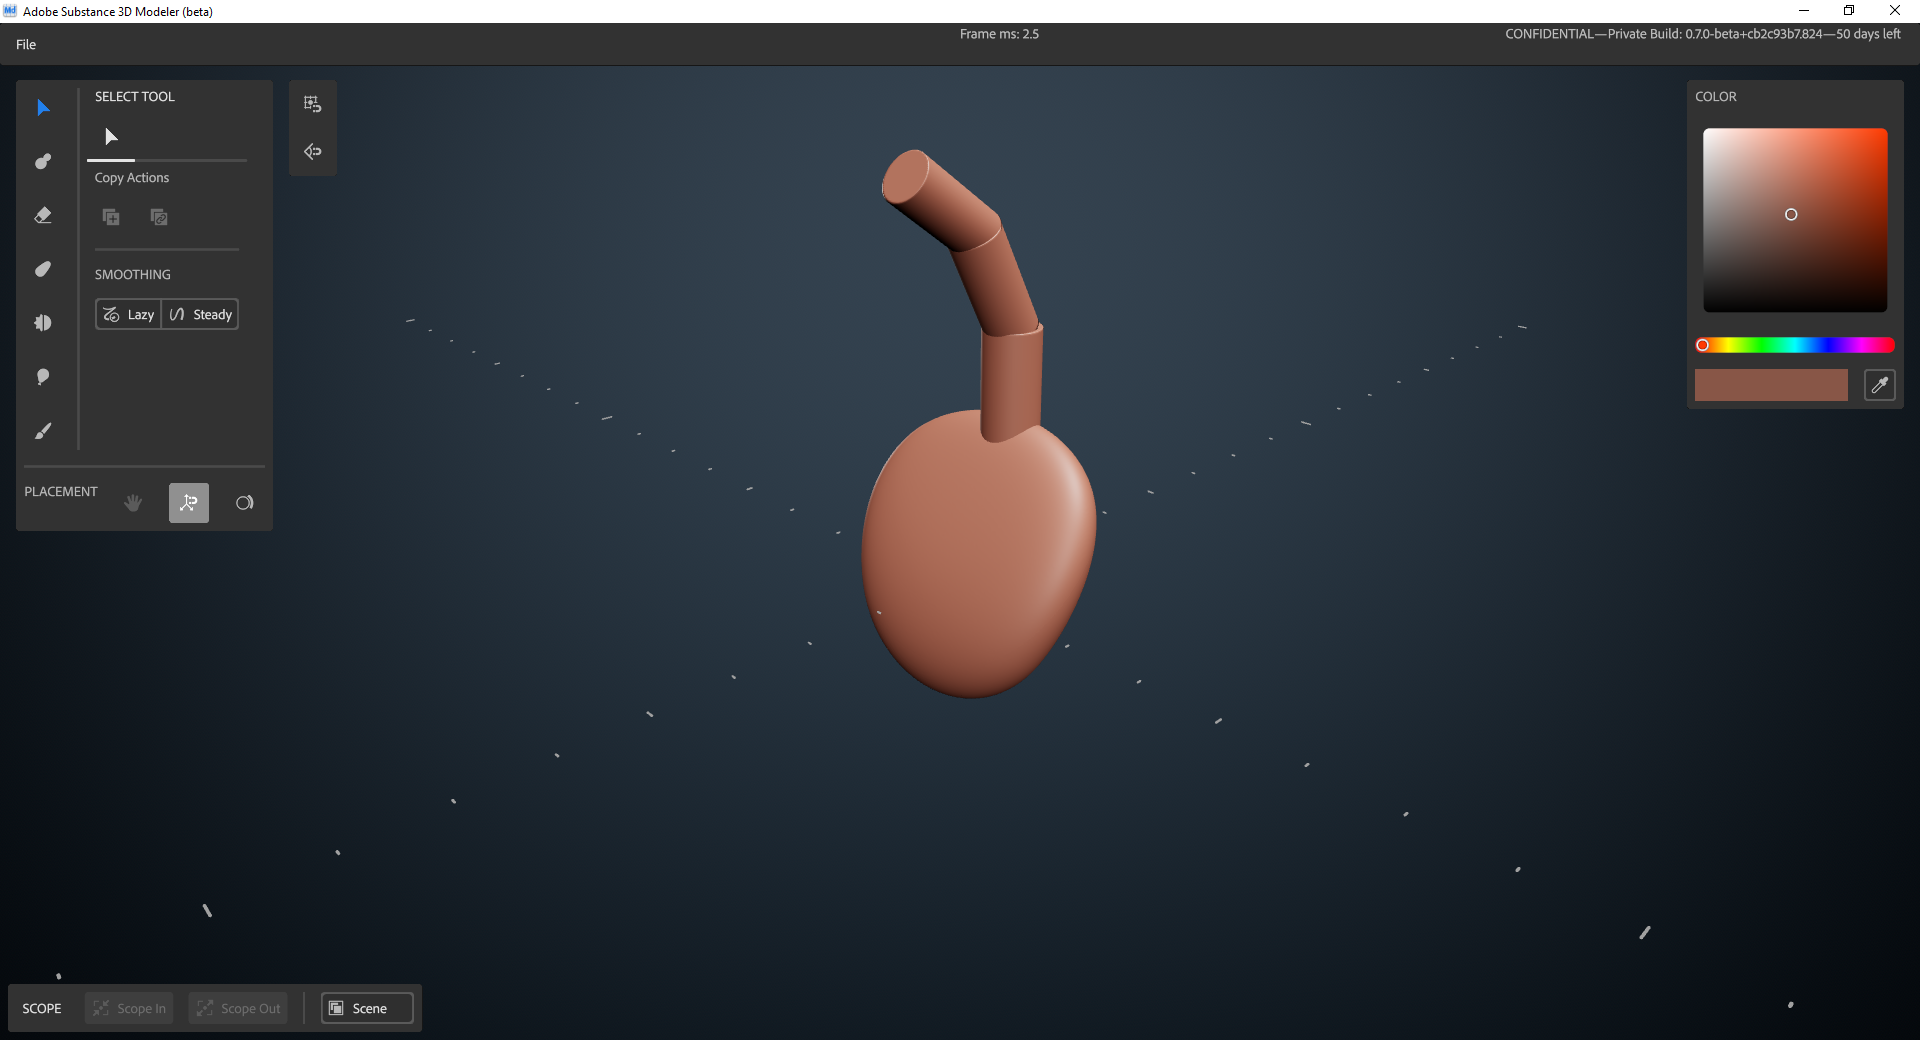Click the current brown color swatch
1920x1040 pixels.
1771,385
